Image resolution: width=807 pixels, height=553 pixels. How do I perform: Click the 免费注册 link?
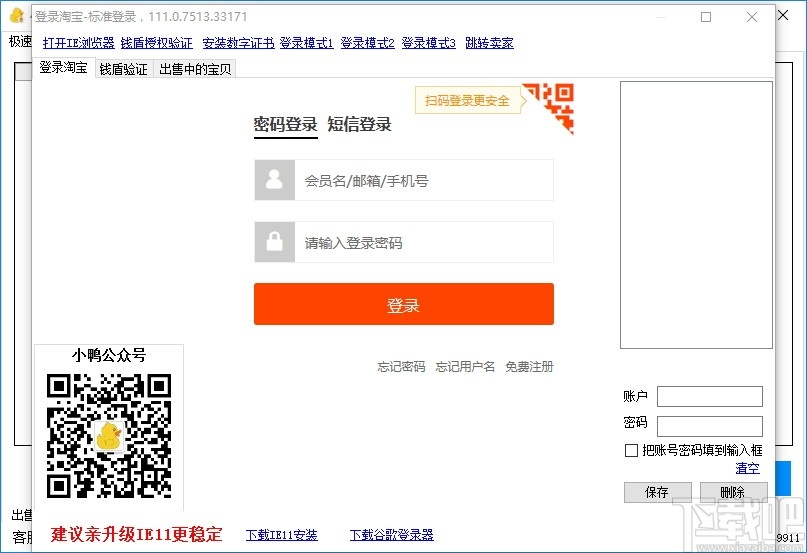point(529,367)
